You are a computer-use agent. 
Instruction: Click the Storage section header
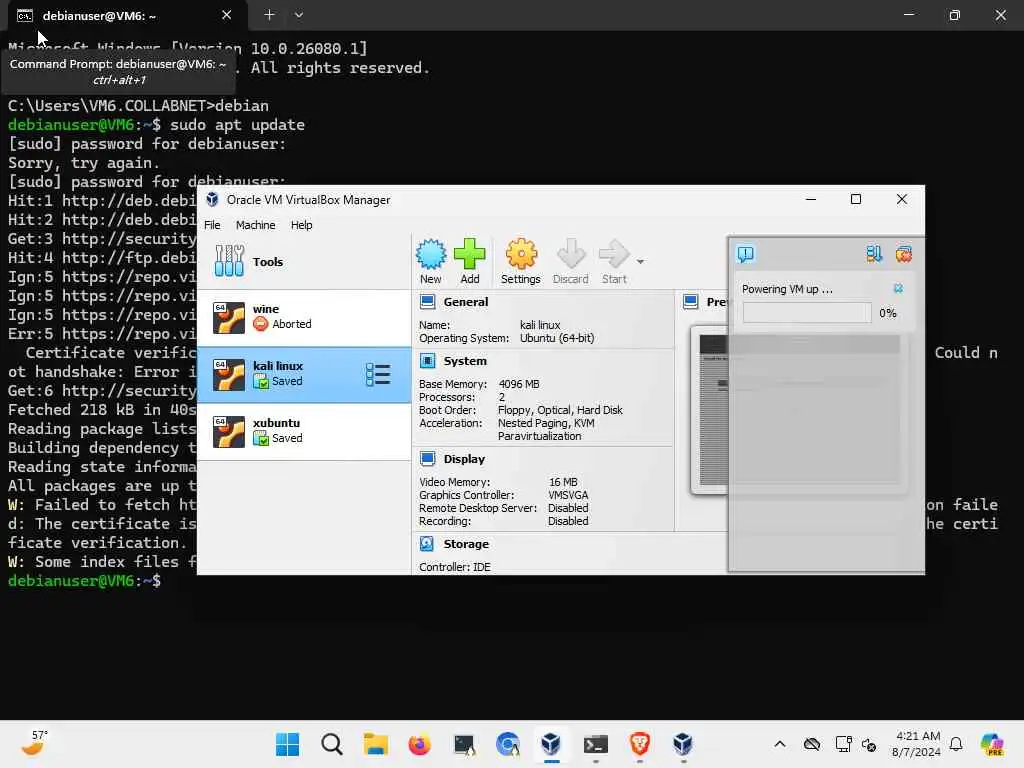466,544
